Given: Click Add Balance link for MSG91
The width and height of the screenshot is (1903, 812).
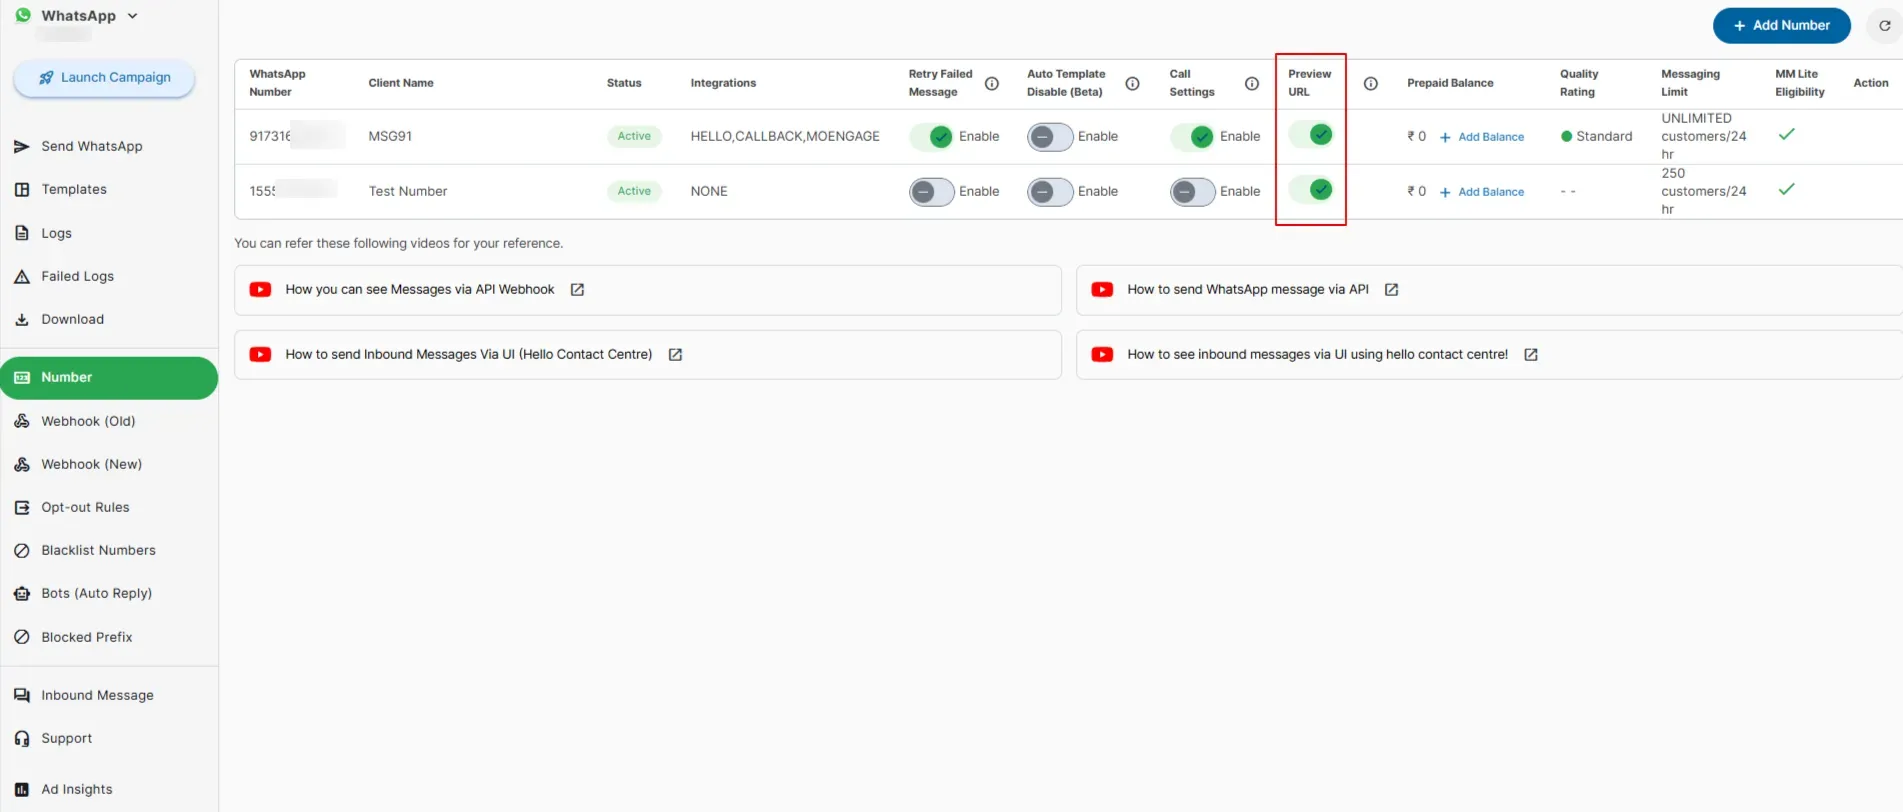Looking at the screenshot, I should [x=1482, y=137].
